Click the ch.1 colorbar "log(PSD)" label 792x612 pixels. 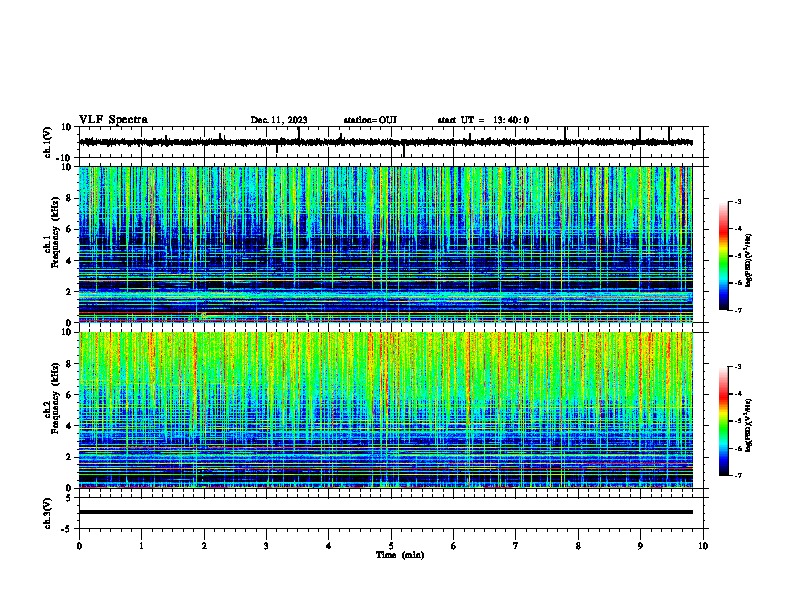(749, 261)
